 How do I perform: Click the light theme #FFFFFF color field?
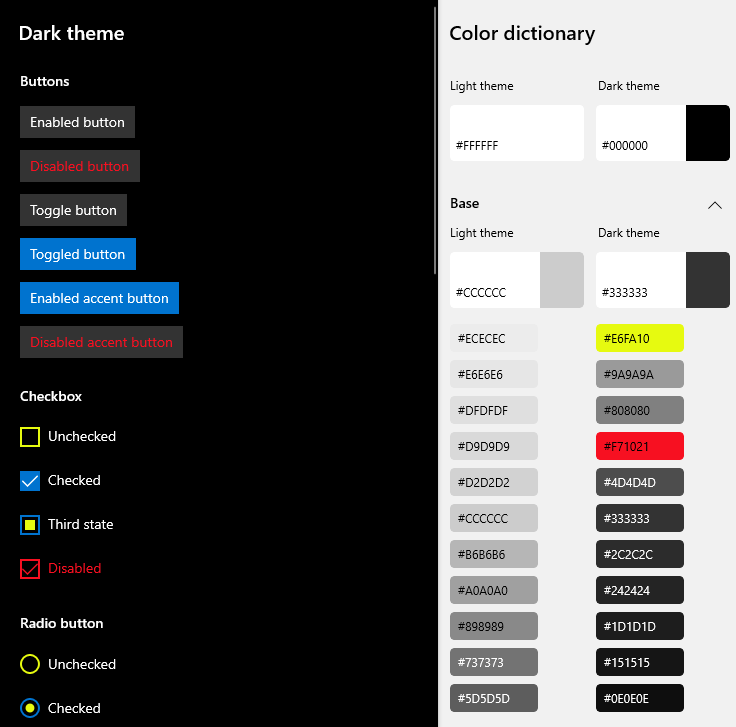coord(516,133)
